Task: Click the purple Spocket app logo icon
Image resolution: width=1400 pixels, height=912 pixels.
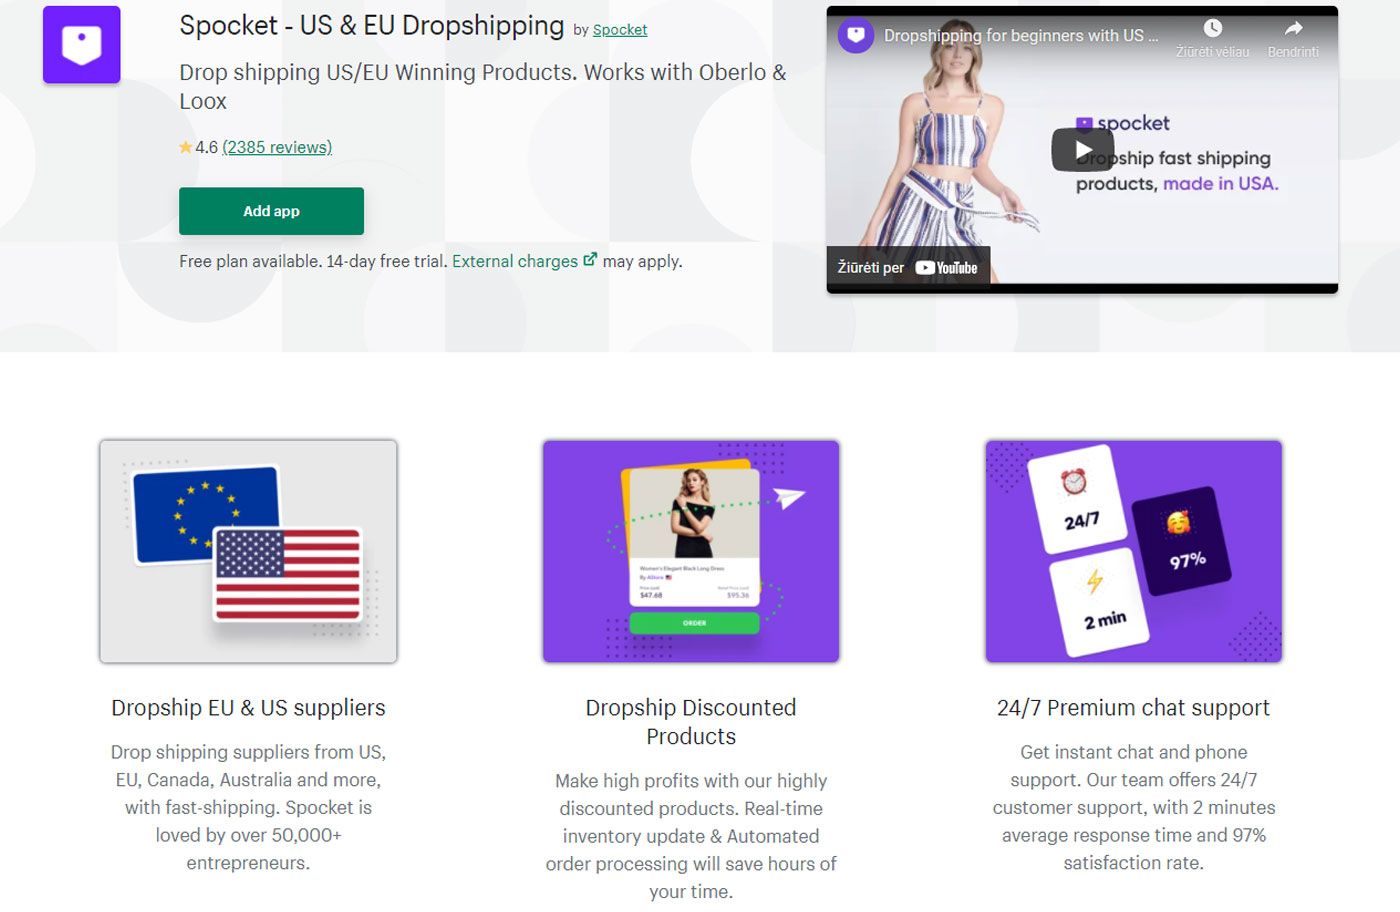Action: 82,45
